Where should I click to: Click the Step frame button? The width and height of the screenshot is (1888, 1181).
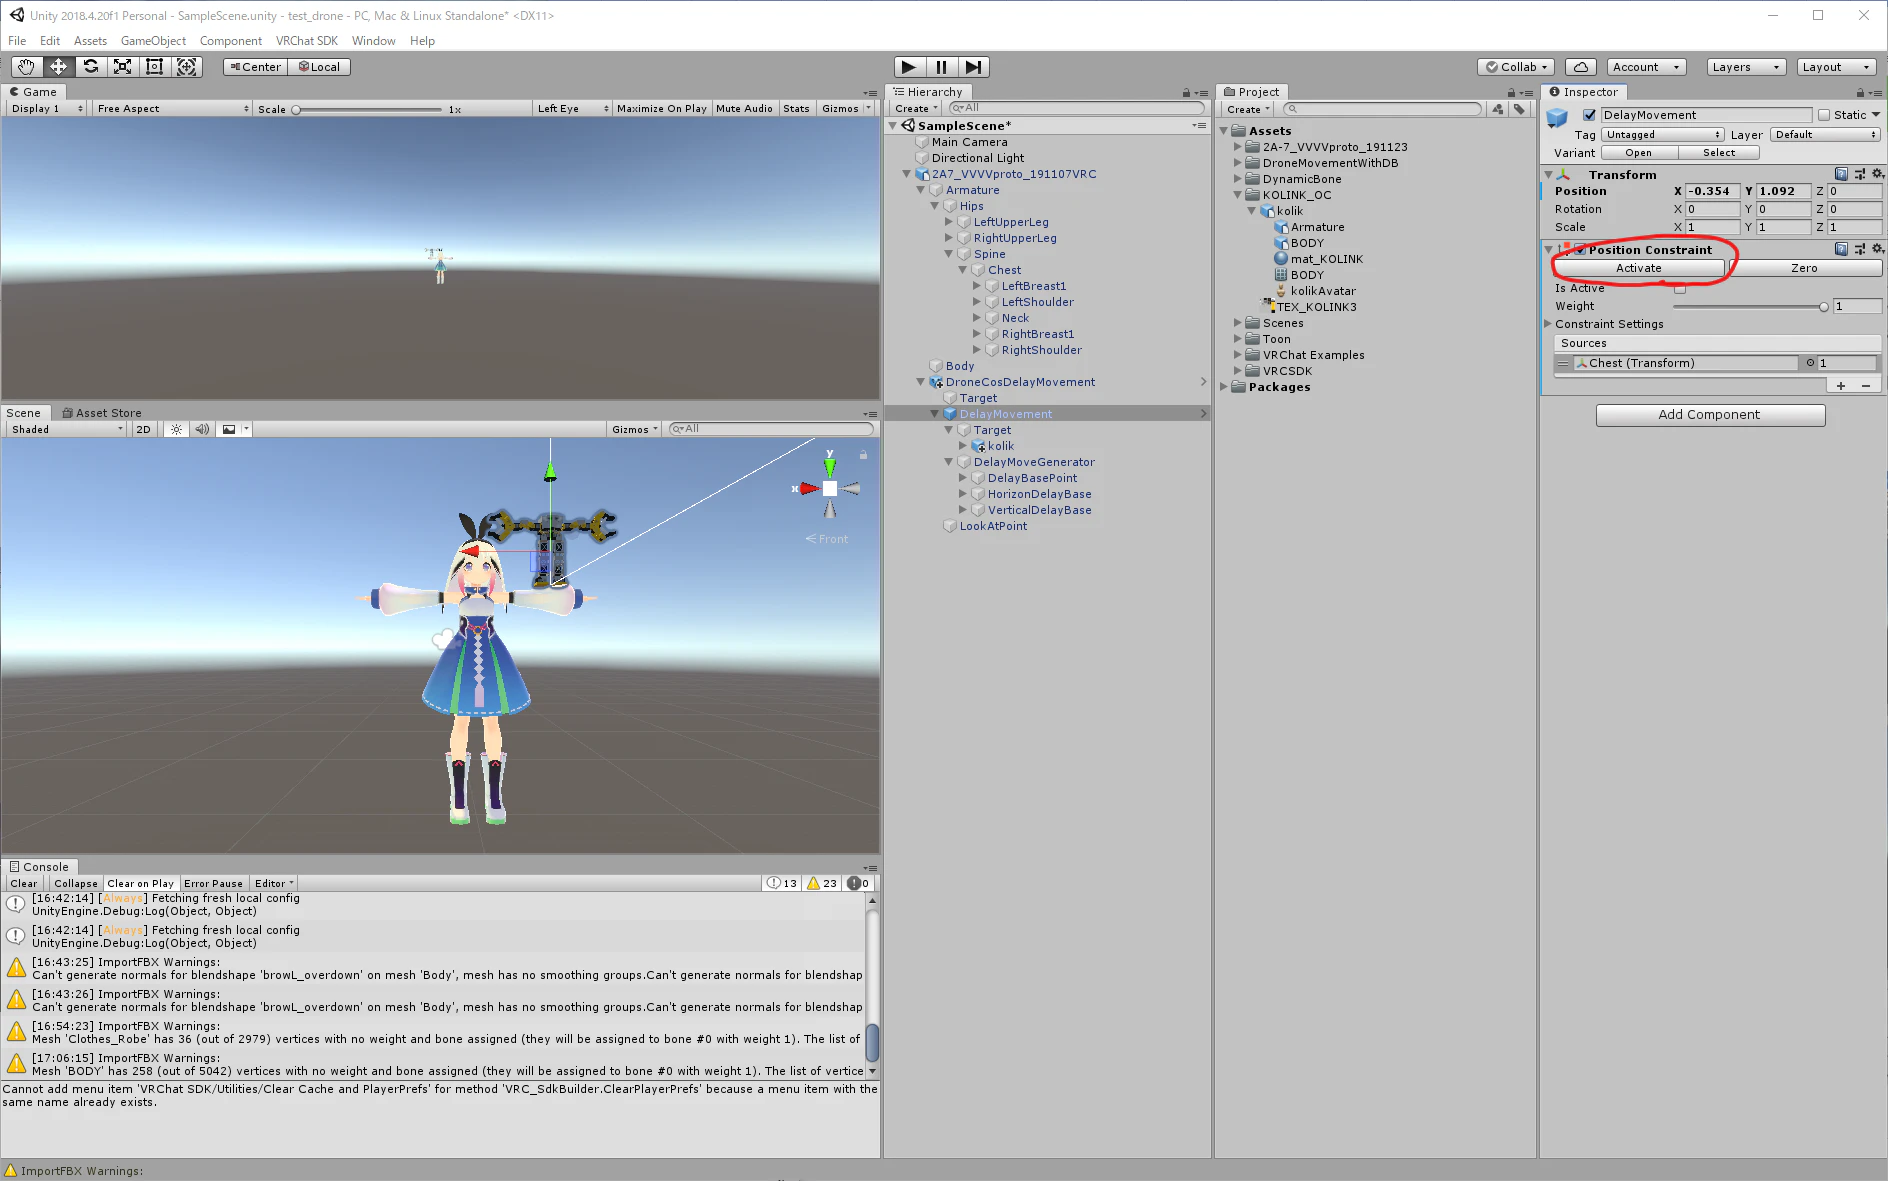[974, 67]
